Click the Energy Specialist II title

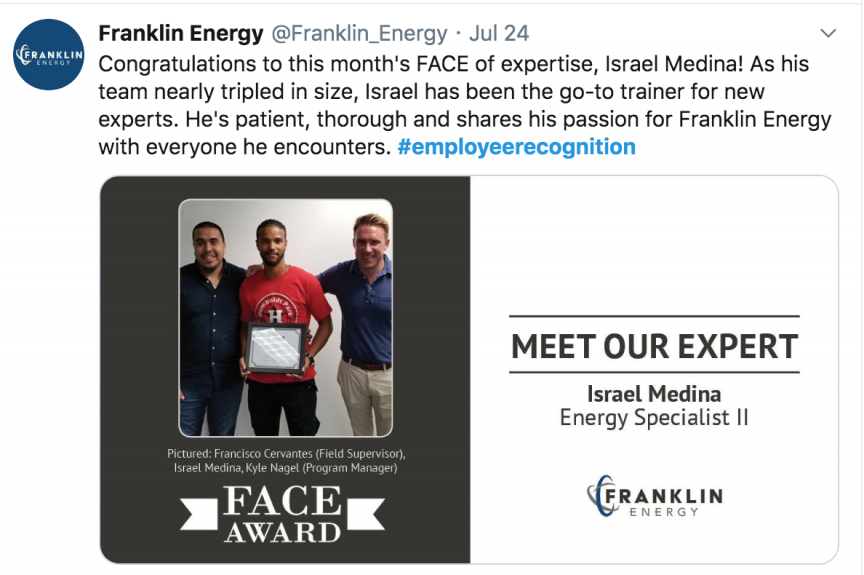(654, 417)
